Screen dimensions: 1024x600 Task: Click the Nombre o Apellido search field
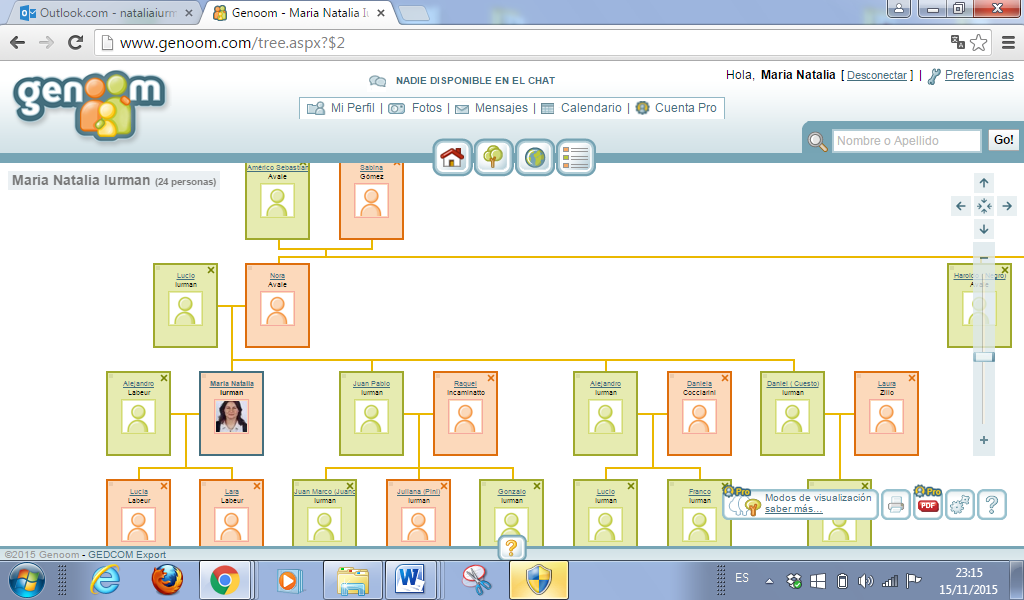(x=906, y=141)
